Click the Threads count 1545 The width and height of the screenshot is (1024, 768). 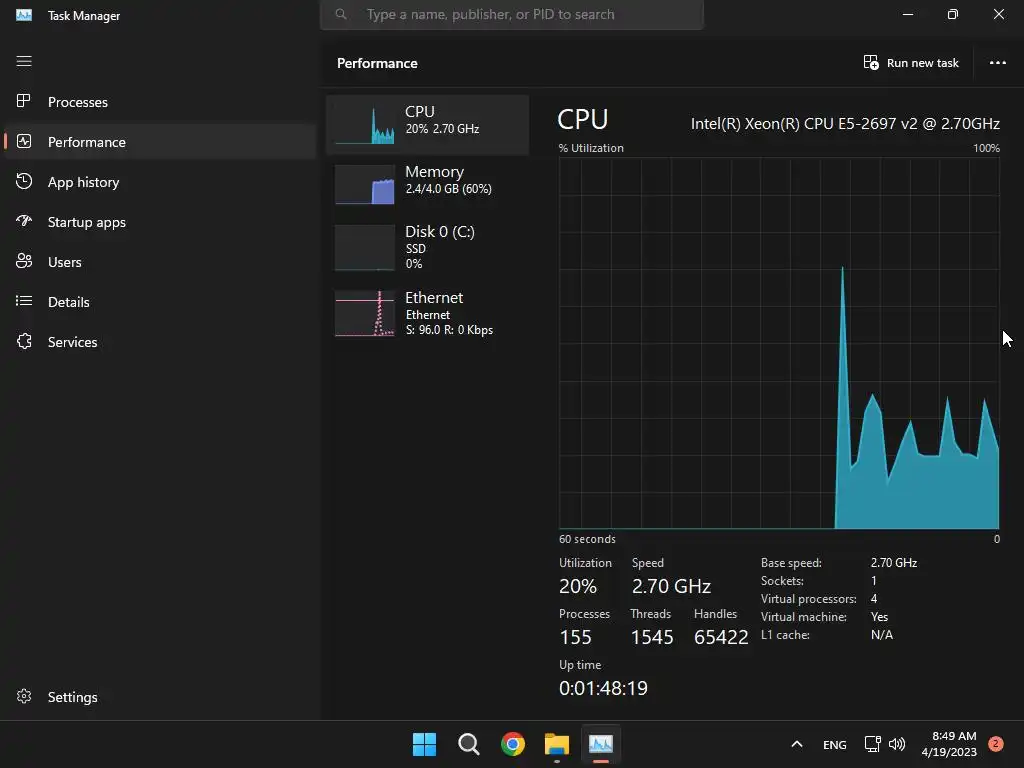coord(652,637)
